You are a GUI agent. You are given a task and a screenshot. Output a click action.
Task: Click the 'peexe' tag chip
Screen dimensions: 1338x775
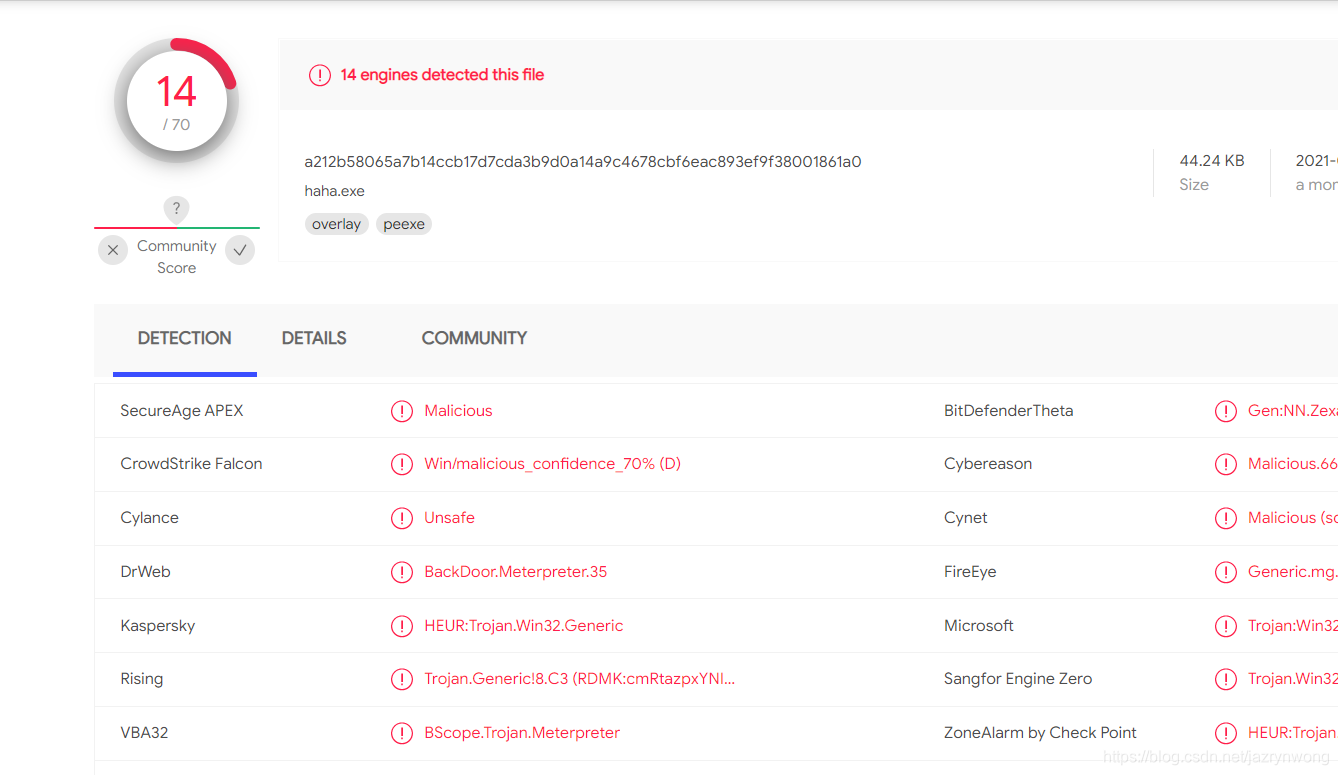click(x=404, y=224)
